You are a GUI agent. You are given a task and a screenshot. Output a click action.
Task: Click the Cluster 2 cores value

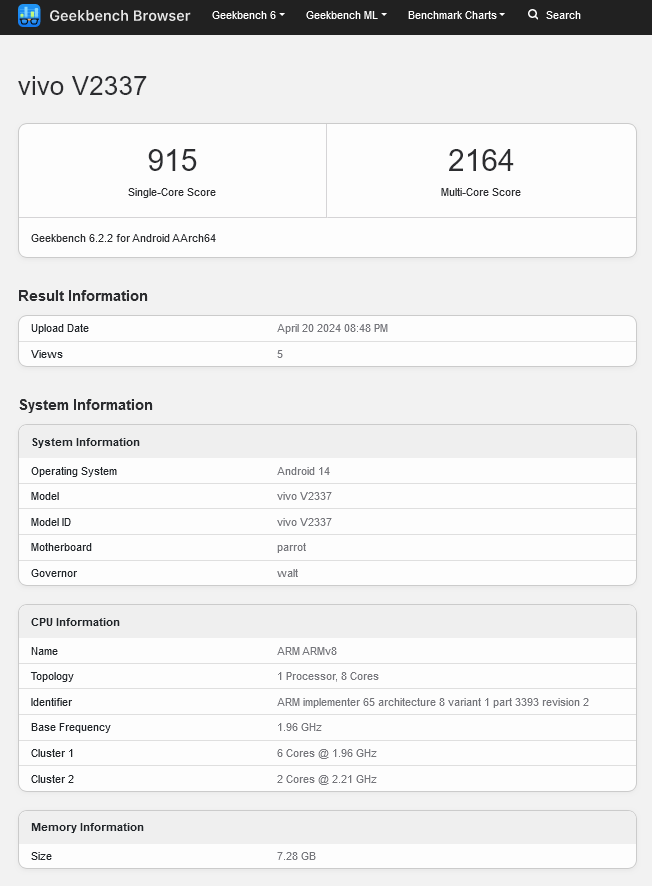point(326,779)
